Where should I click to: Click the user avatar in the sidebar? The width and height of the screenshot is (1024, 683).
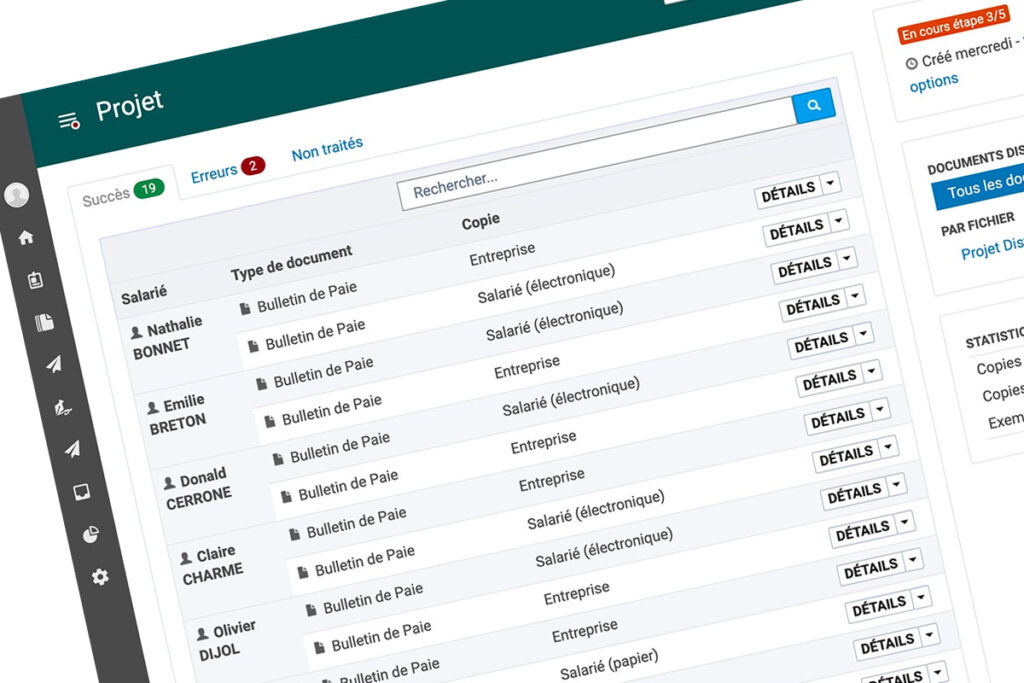tap(16, 196)
